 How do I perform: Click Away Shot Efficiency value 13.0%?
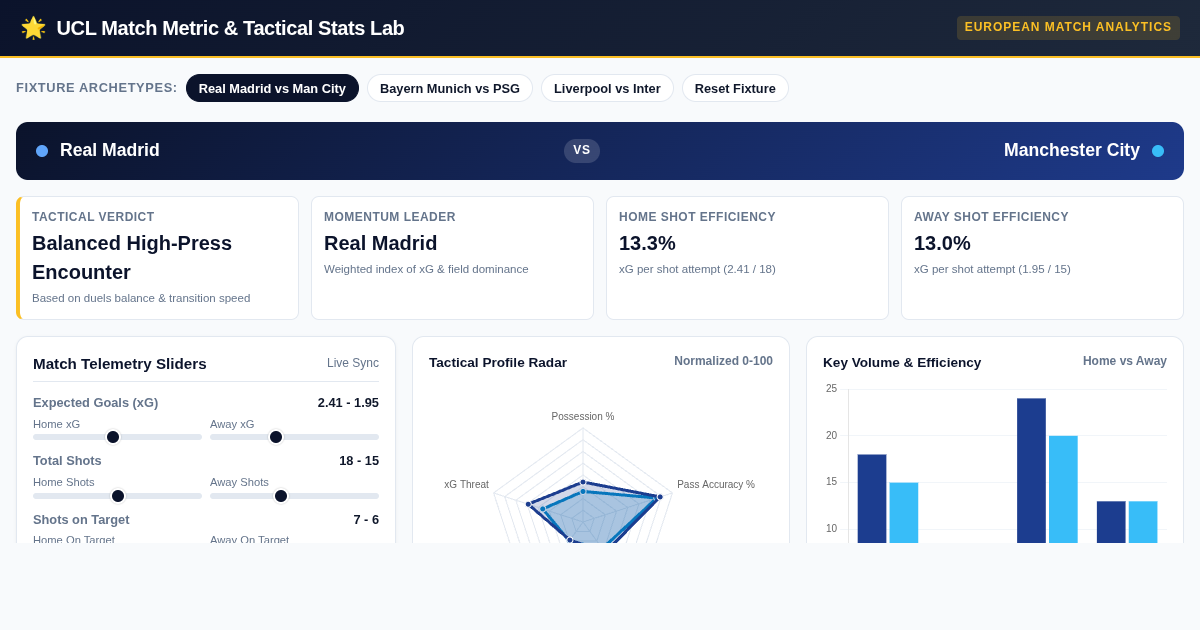pyautogui.click(x=942, y=243)
